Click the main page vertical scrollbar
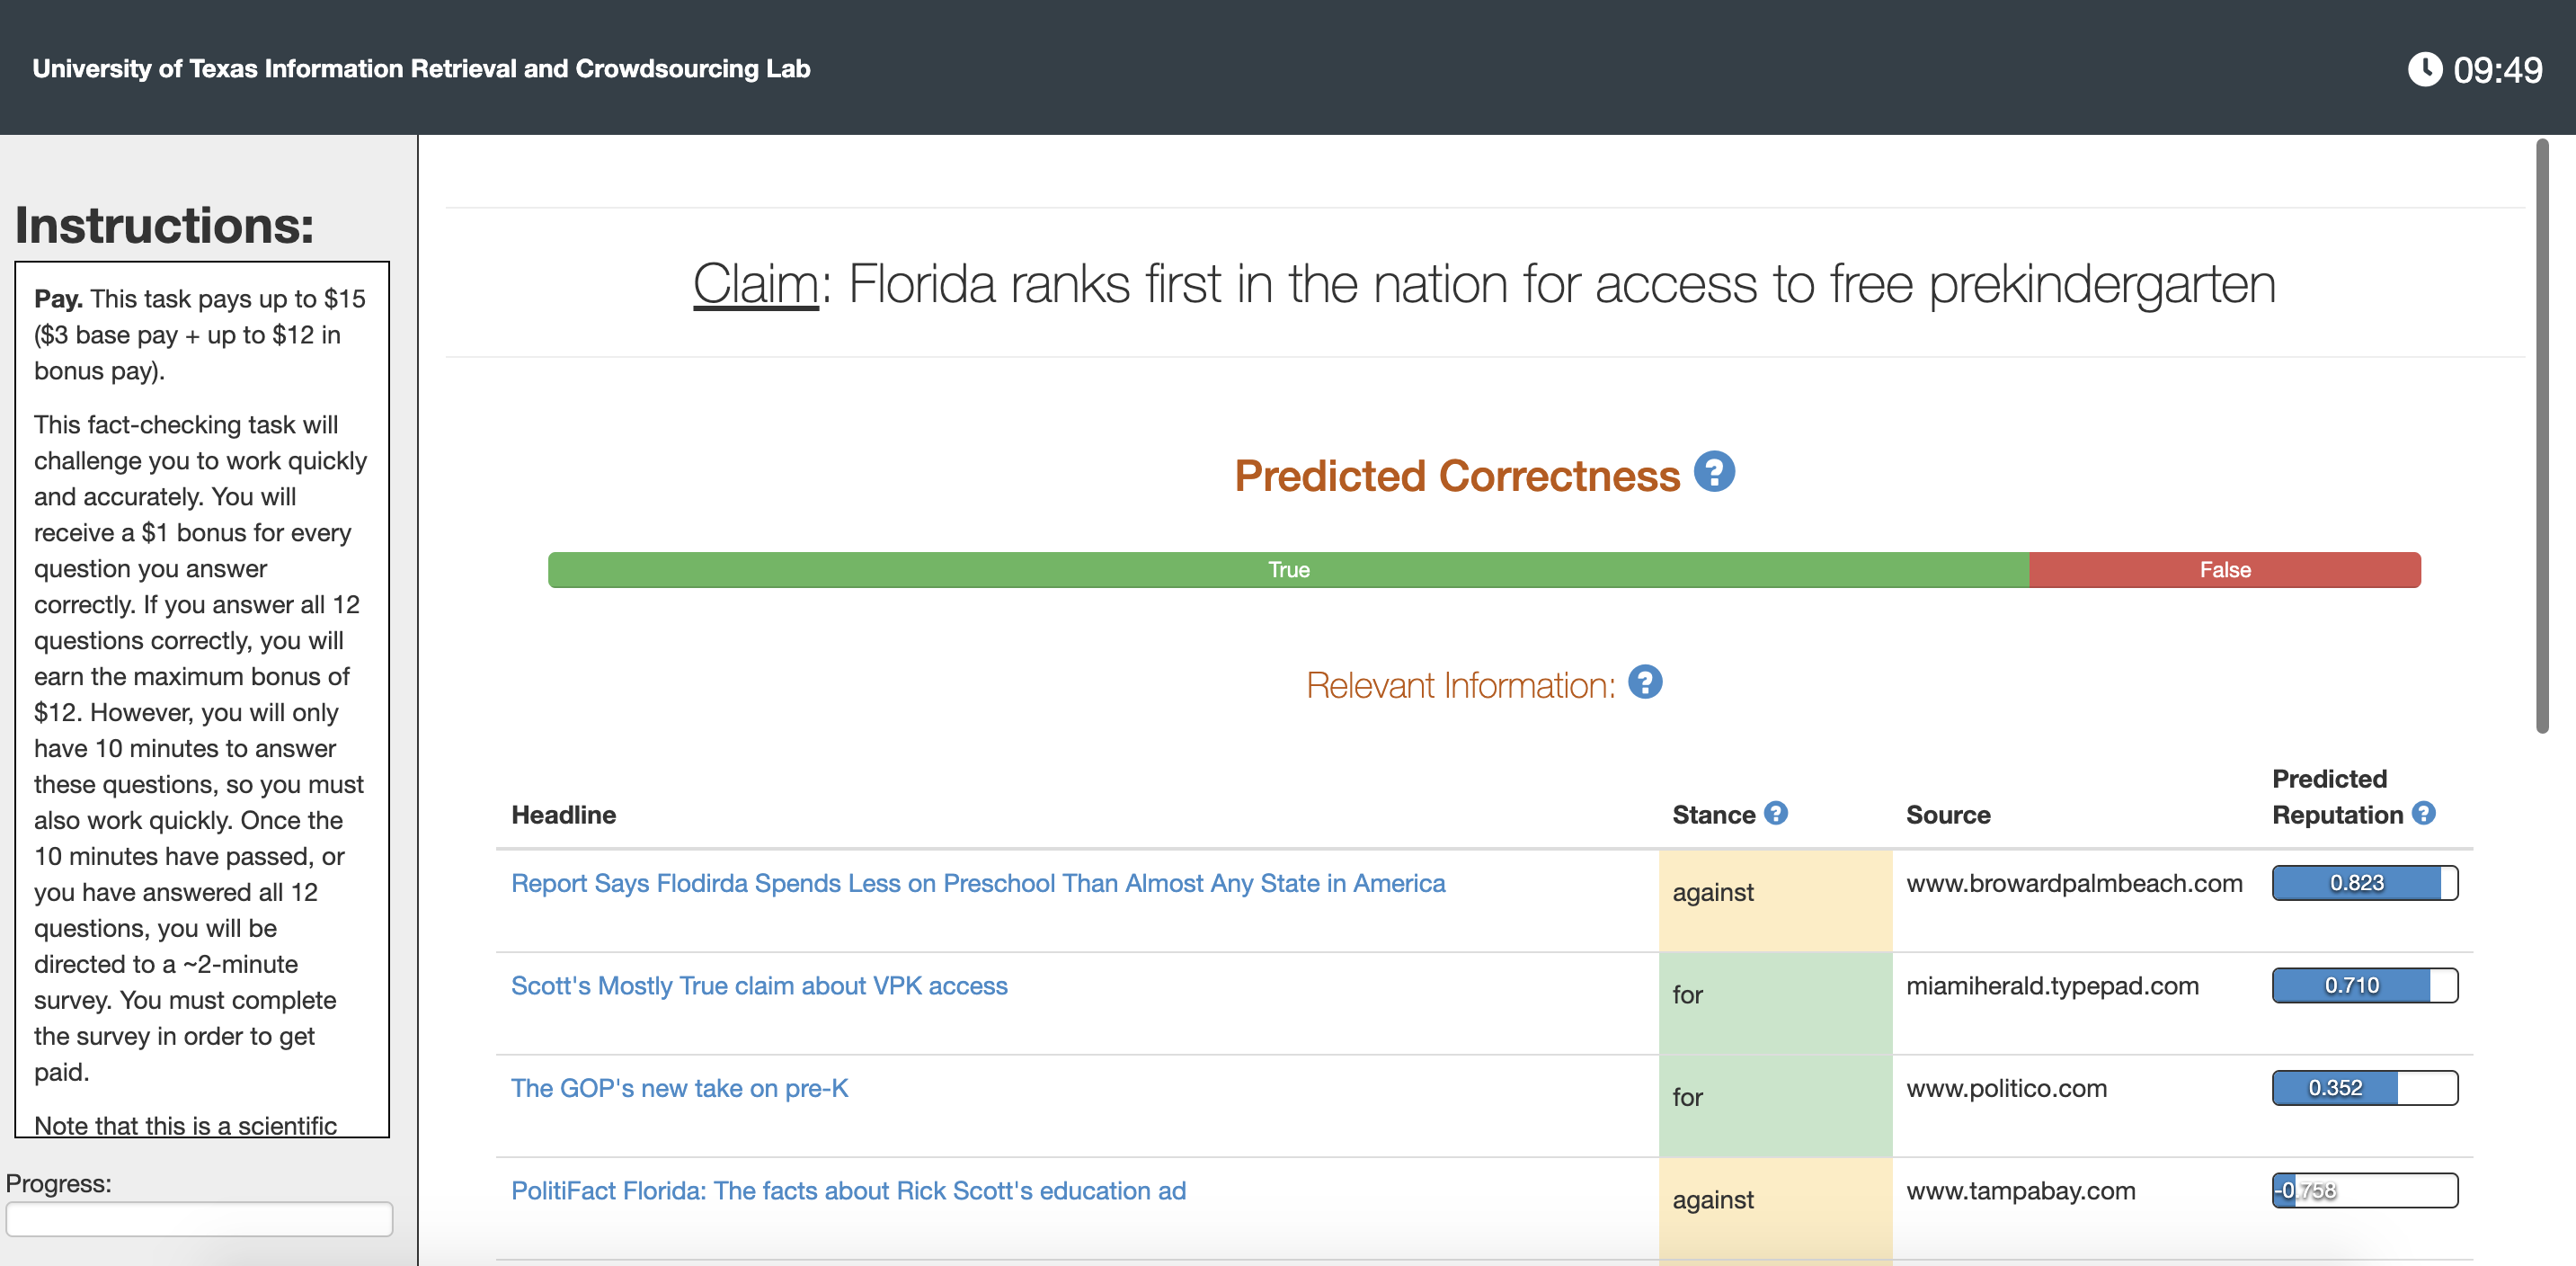 click(x=2542, y=437)
